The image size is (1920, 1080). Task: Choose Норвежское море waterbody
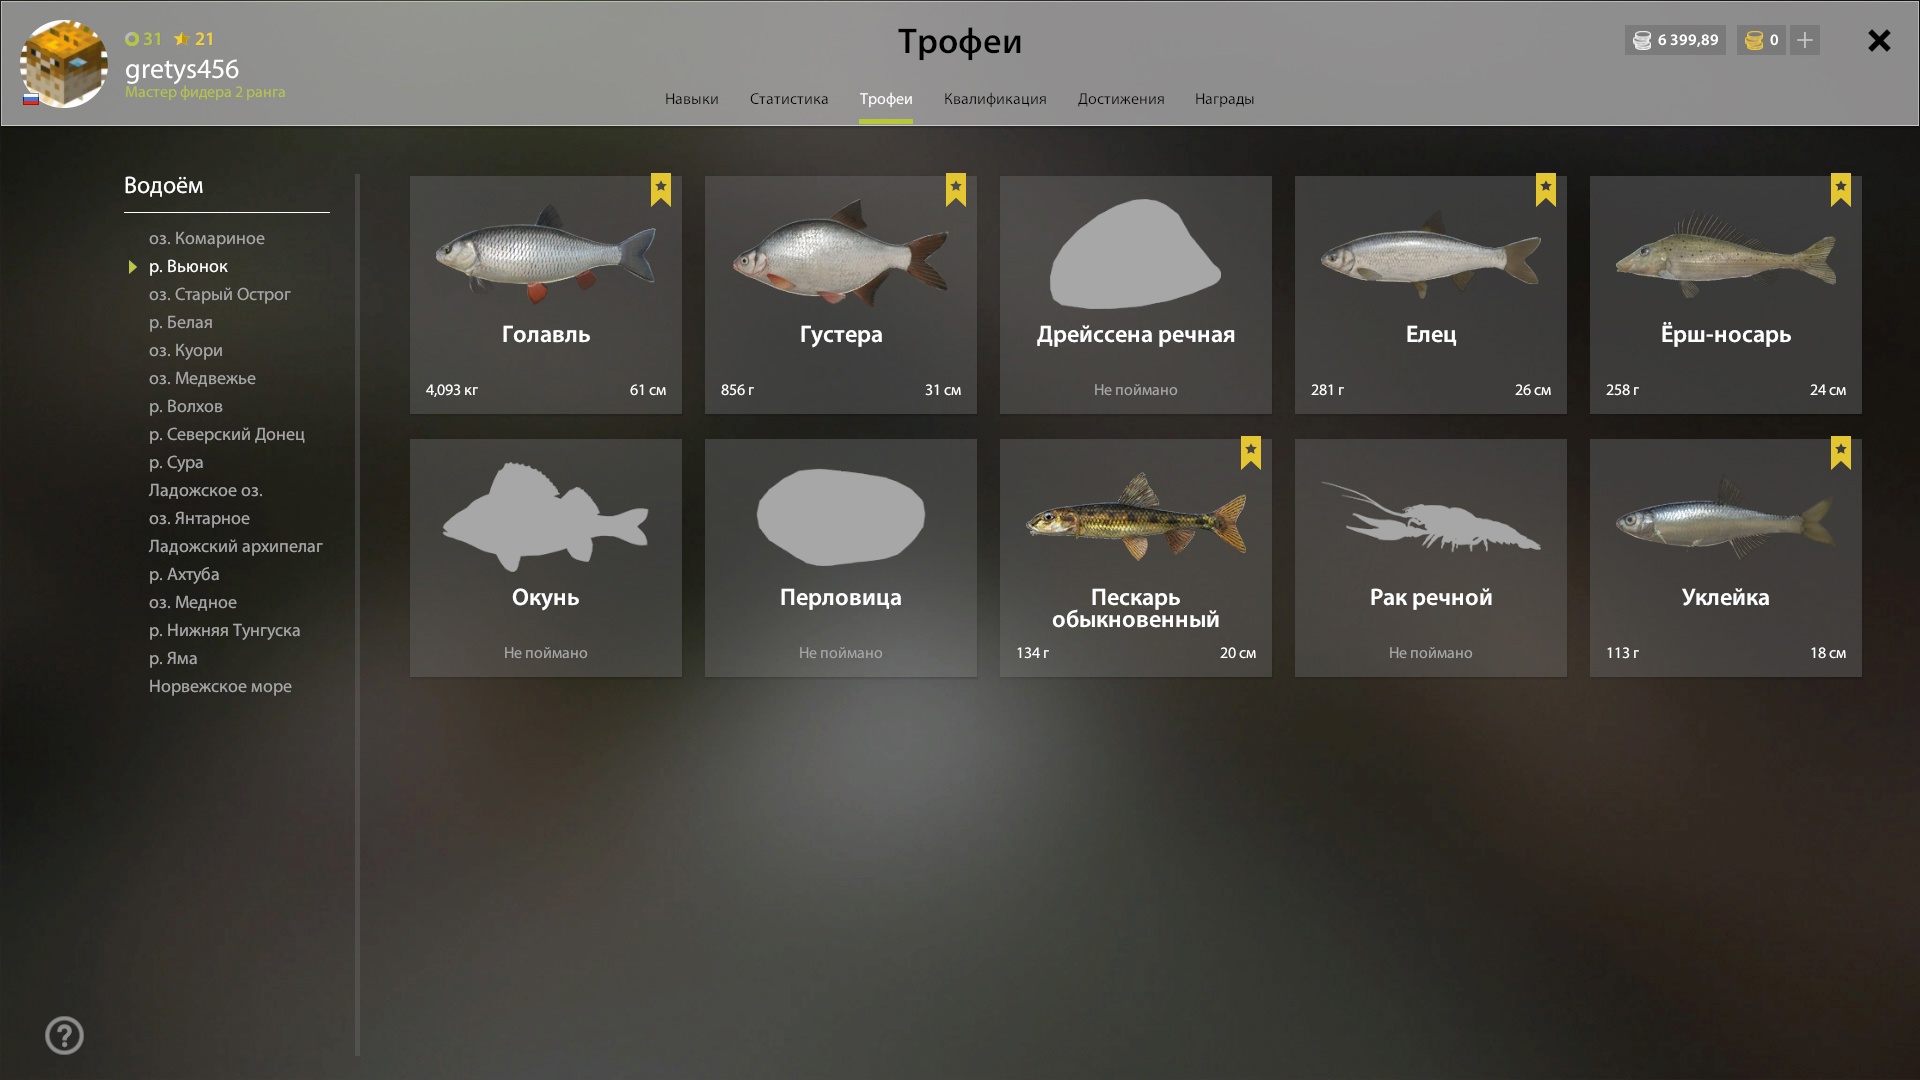[220, 686]
